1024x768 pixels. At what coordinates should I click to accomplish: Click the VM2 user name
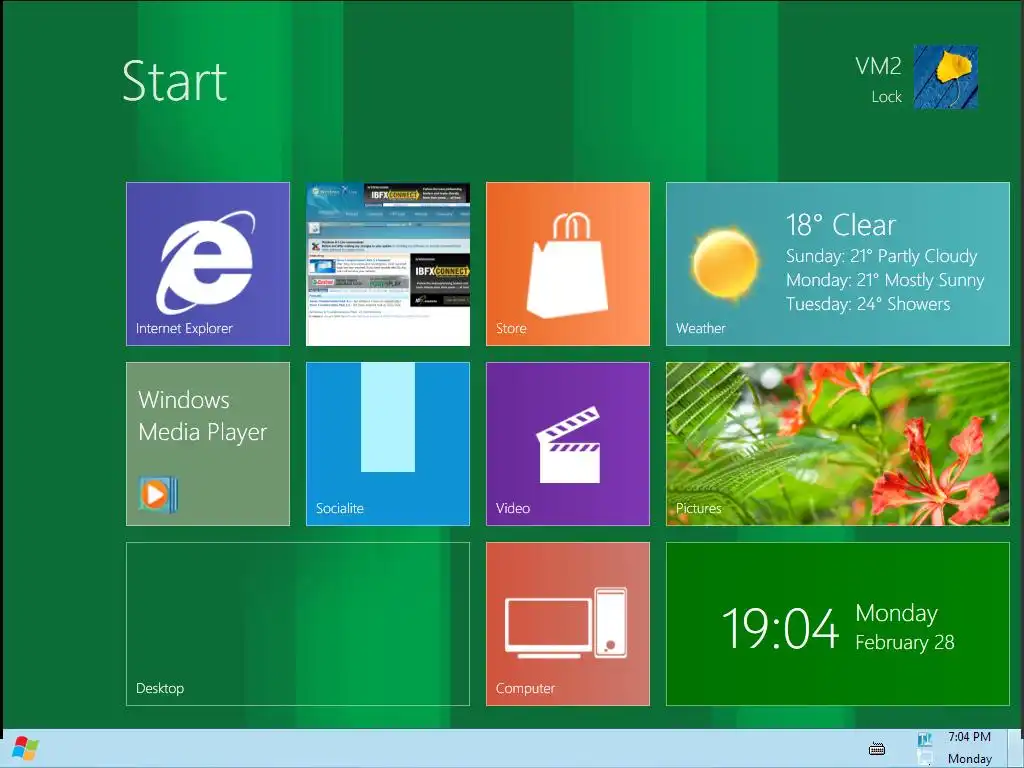coord(878,66)
